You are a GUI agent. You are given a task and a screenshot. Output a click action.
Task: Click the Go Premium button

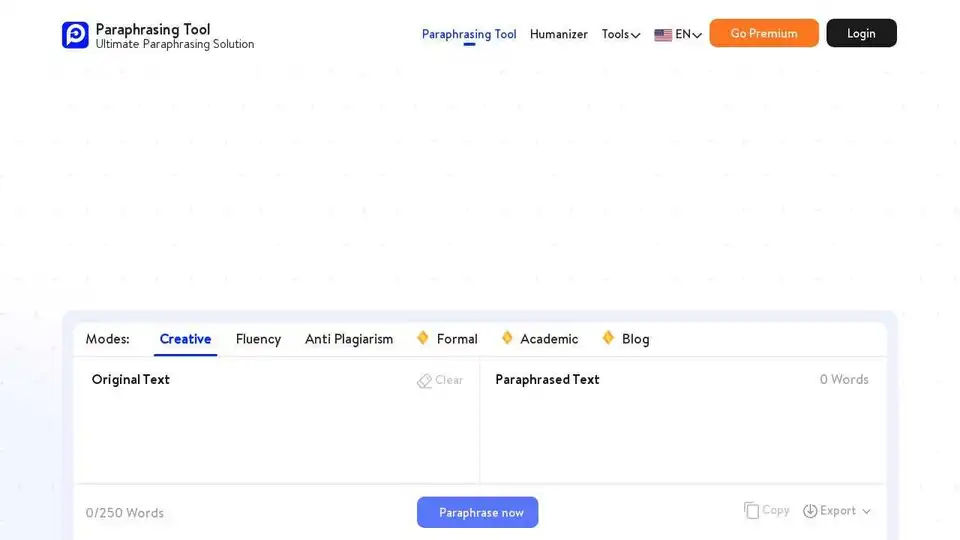coord(764,33)
